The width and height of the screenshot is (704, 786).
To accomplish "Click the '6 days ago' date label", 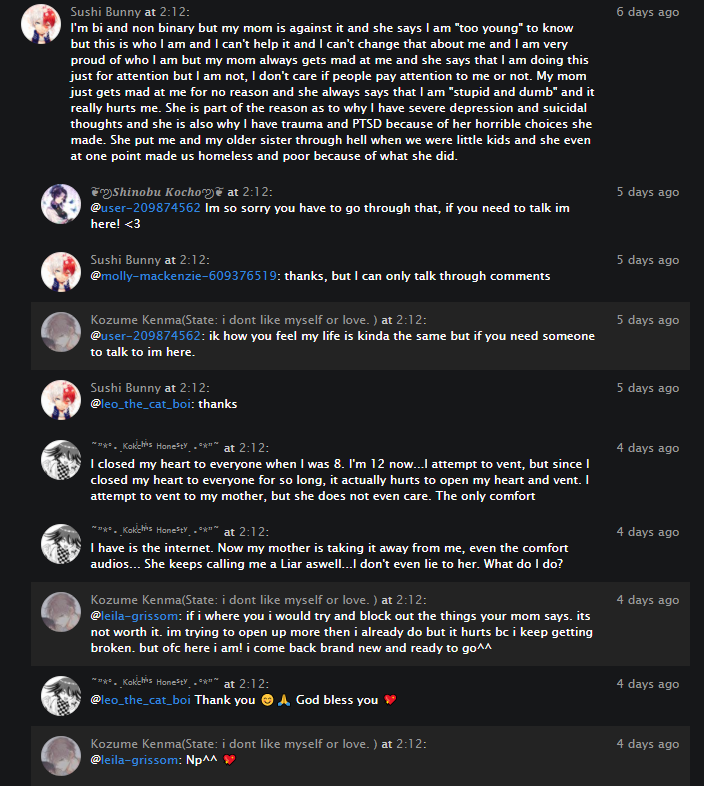I will click(647, 12).
